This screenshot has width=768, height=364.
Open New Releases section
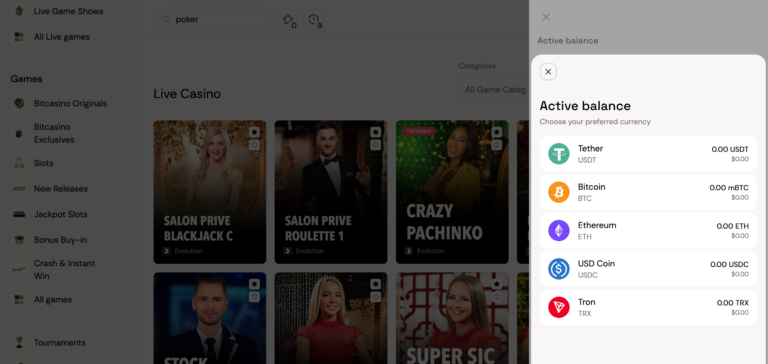point(61,189)
